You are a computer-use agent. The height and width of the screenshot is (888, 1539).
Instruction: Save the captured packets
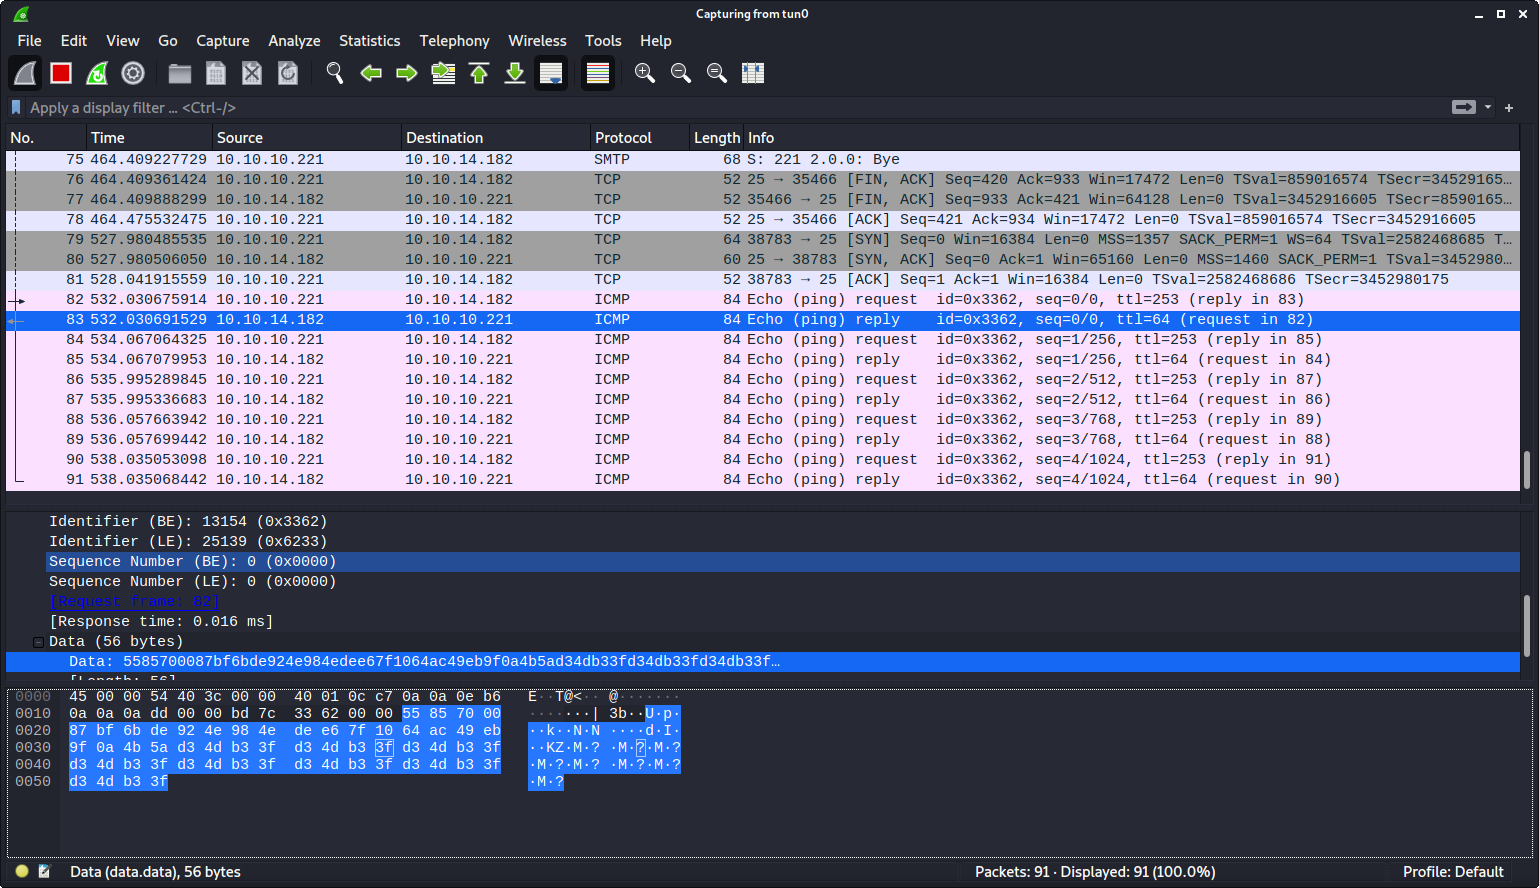coord(215,72)
